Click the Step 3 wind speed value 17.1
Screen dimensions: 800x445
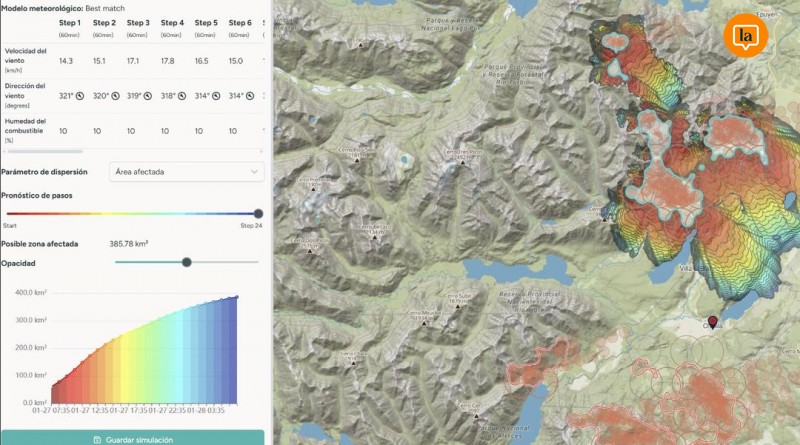(x=138, y=61)
